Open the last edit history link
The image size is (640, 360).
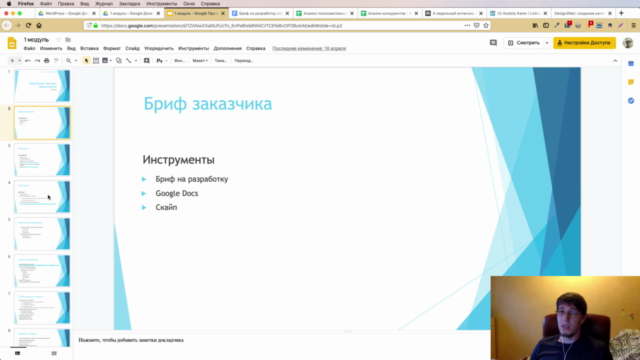click(x=309, y=48)
